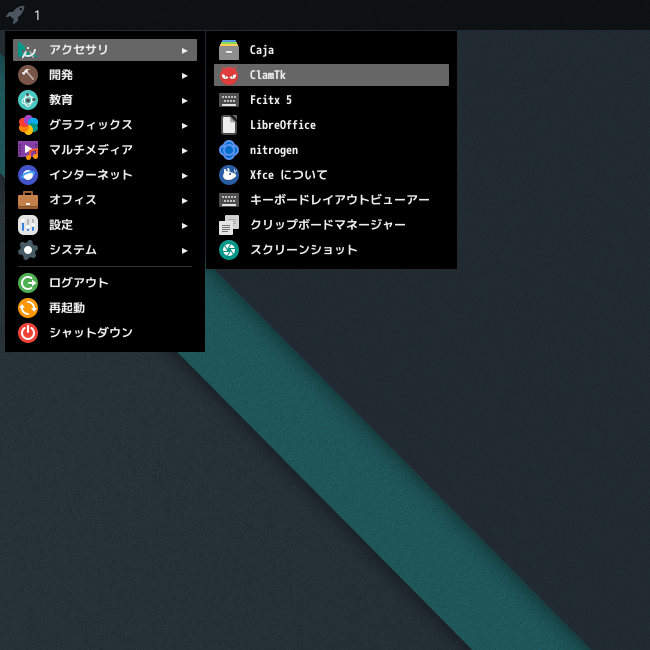Open the マルチメディア menu category
The image size is (650, 650).
(105, 150)
